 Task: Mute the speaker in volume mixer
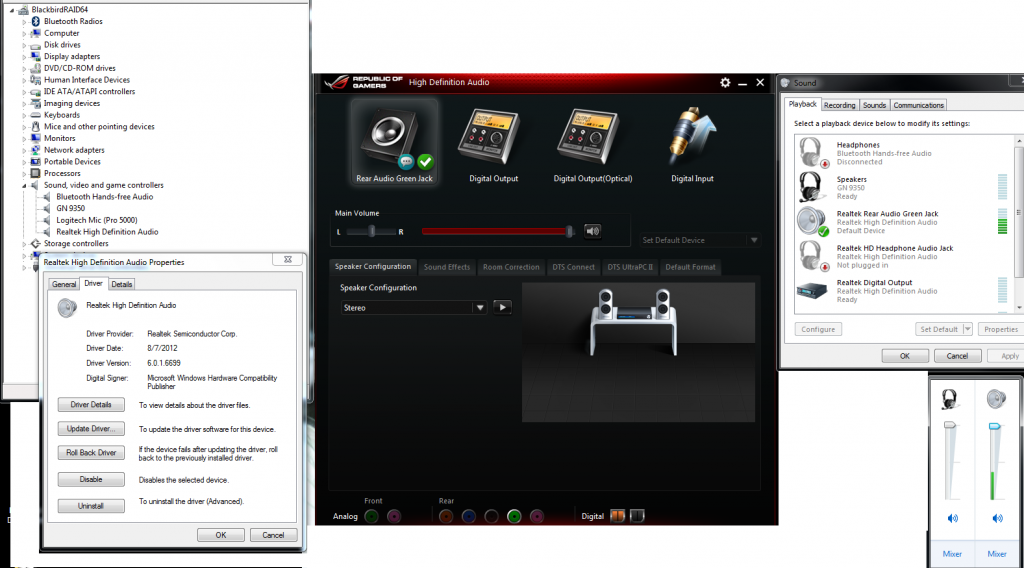click(x=997, y=518)
